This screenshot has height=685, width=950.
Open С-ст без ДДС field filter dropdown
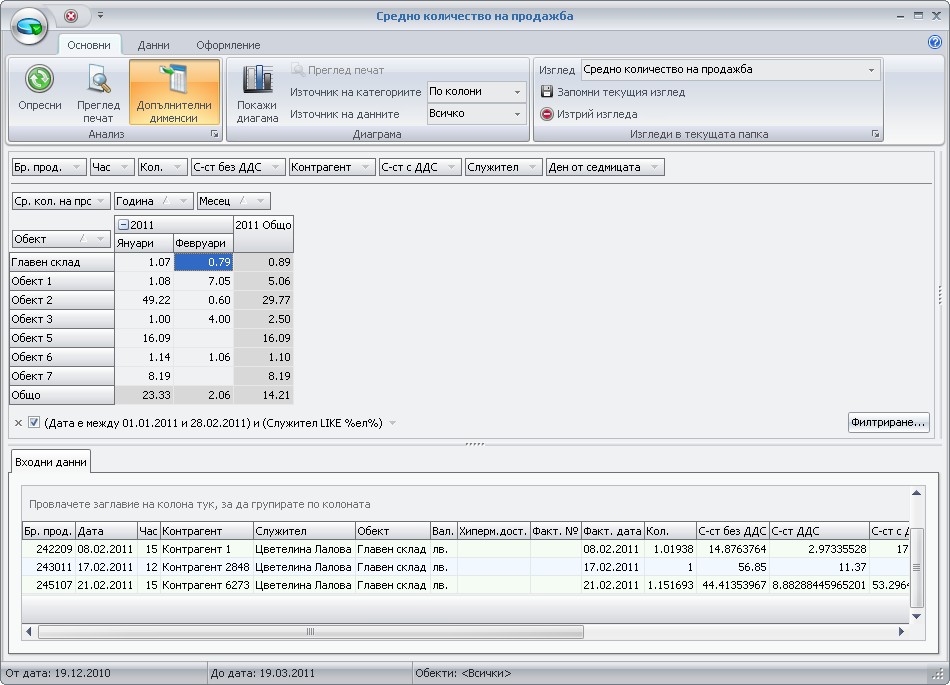tap(276, 167)
